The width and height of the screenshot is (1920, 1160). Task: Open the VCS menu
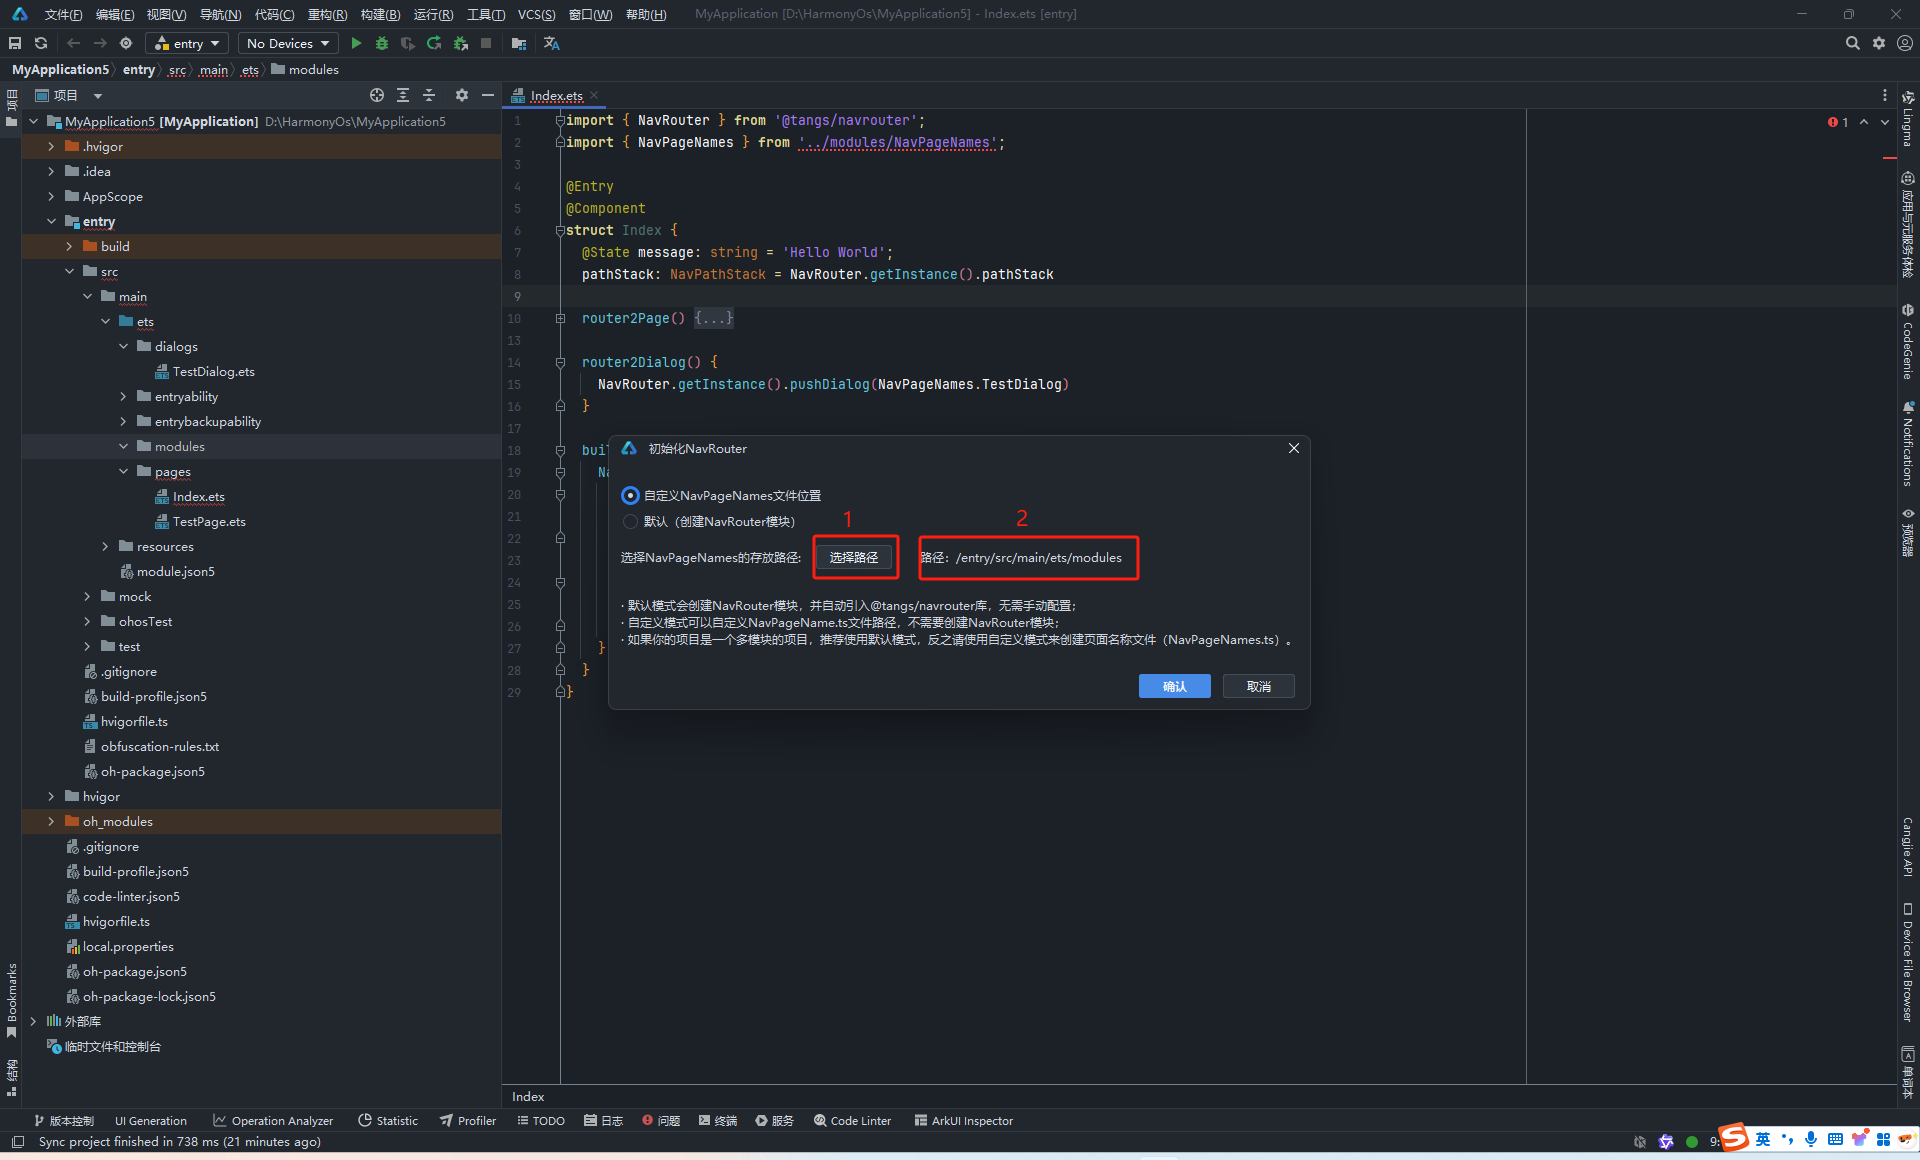[536, 14]
